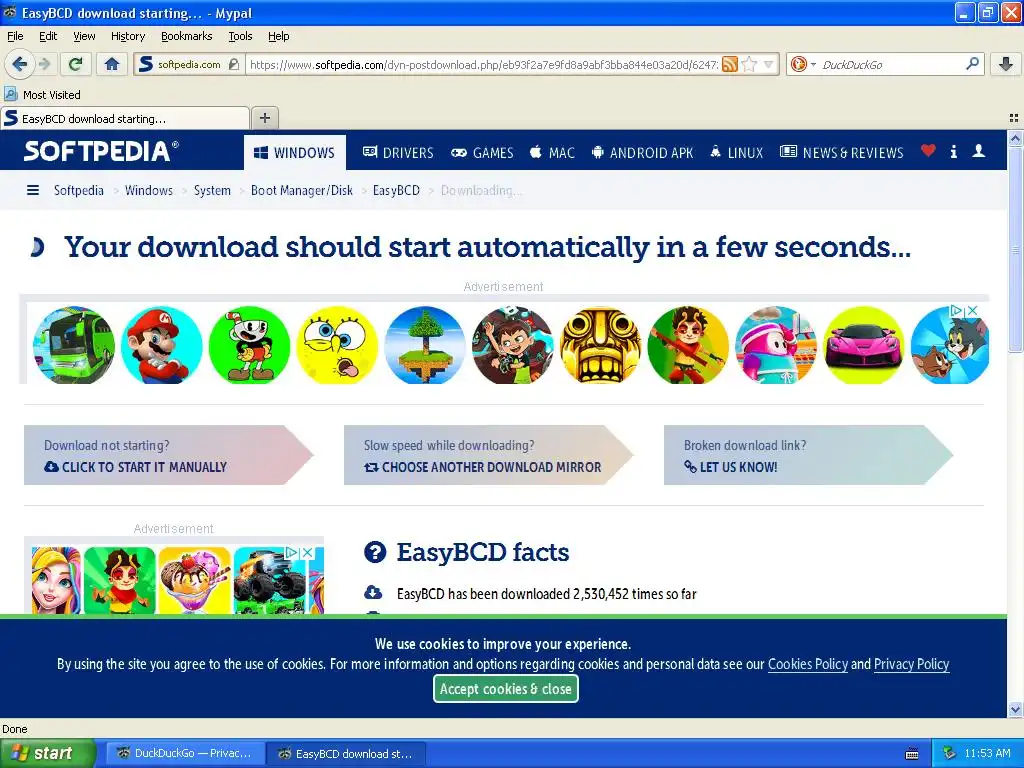Click the Tom and Jerry game icon
Screen dimensions: 1024x768
[x=950, y=345]
